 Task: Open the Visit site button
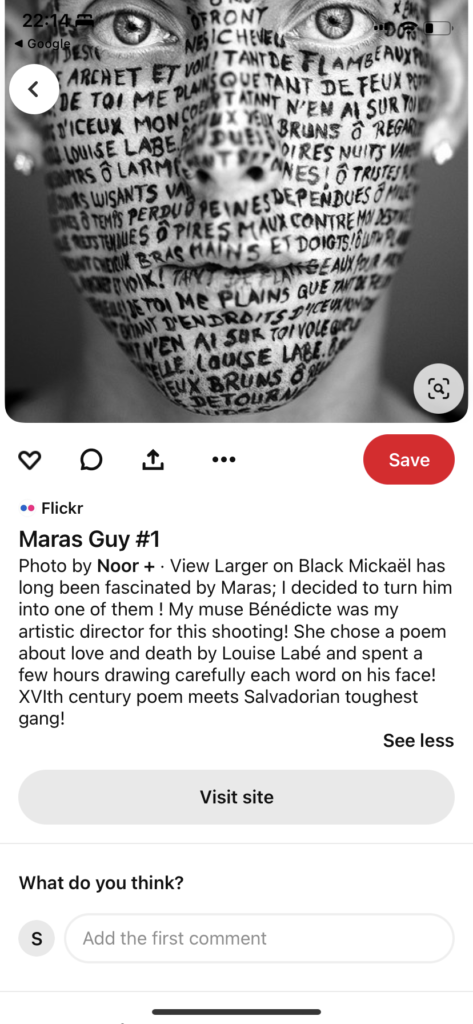236,797
